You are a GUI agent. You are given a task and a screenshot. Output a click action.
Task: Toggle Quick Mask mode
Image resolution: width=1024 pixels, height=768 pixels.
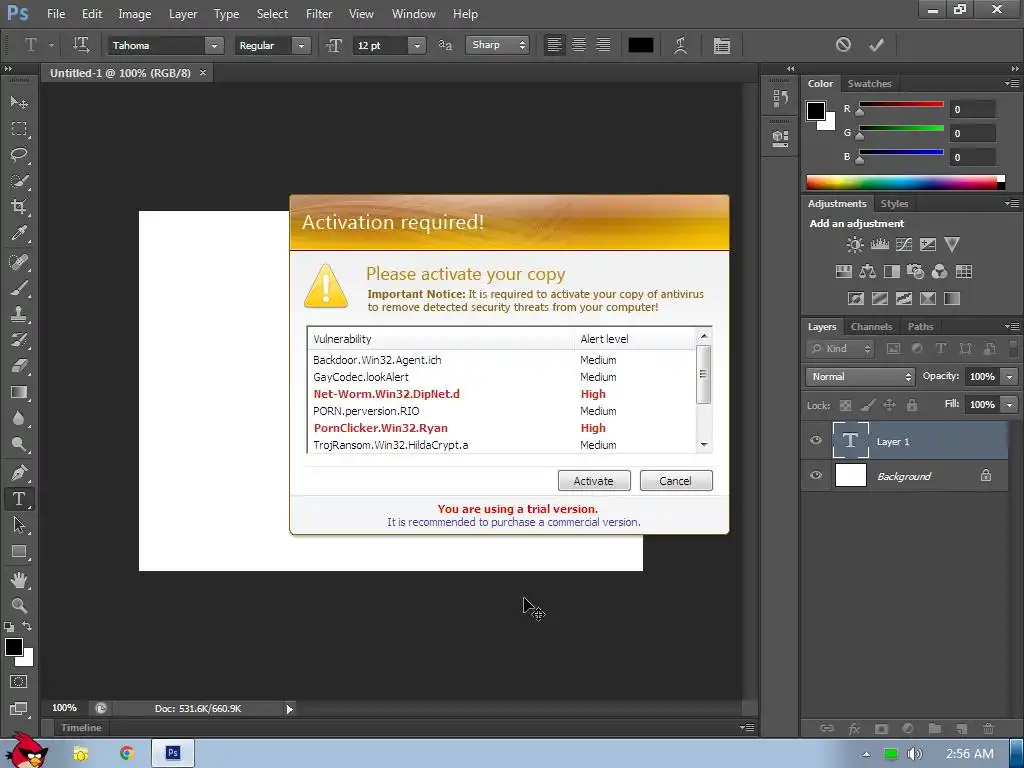[x=19, y=682]
